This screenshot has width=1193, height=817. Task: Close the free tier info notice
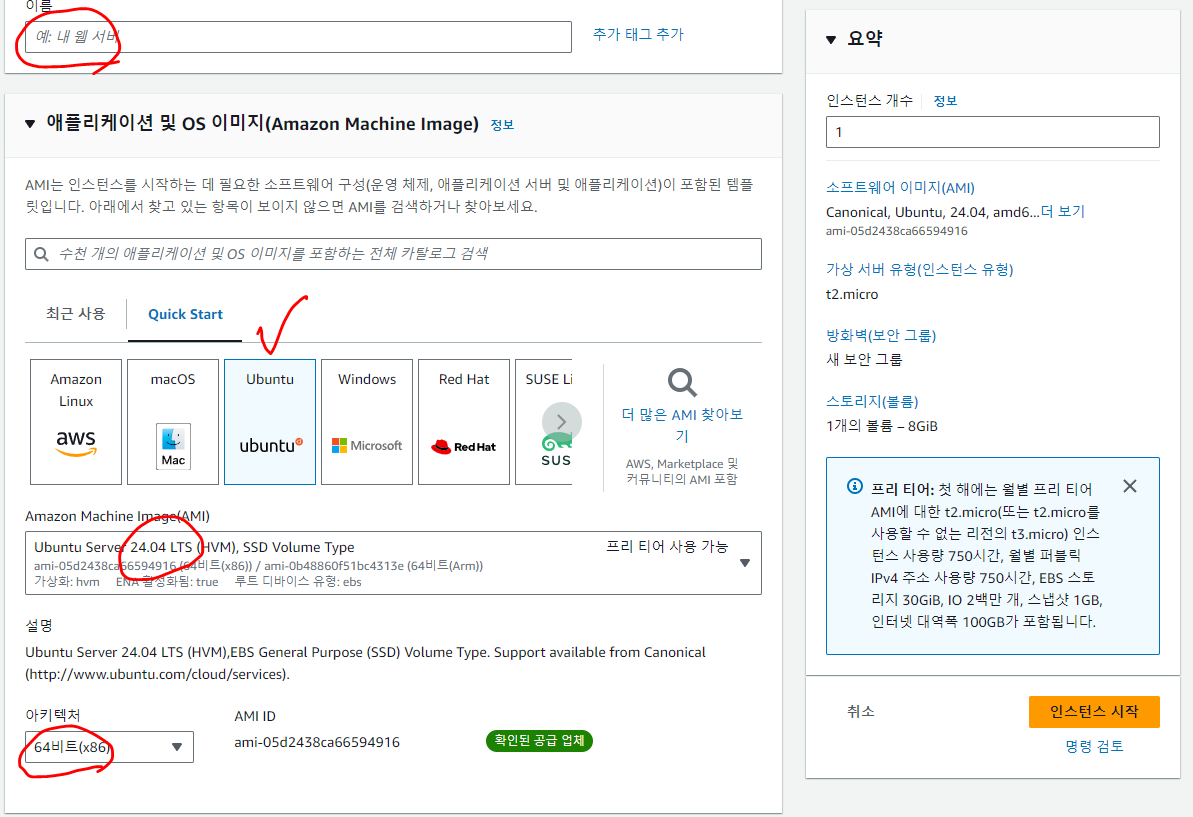pyautogui.click(x=1130, y=486)
